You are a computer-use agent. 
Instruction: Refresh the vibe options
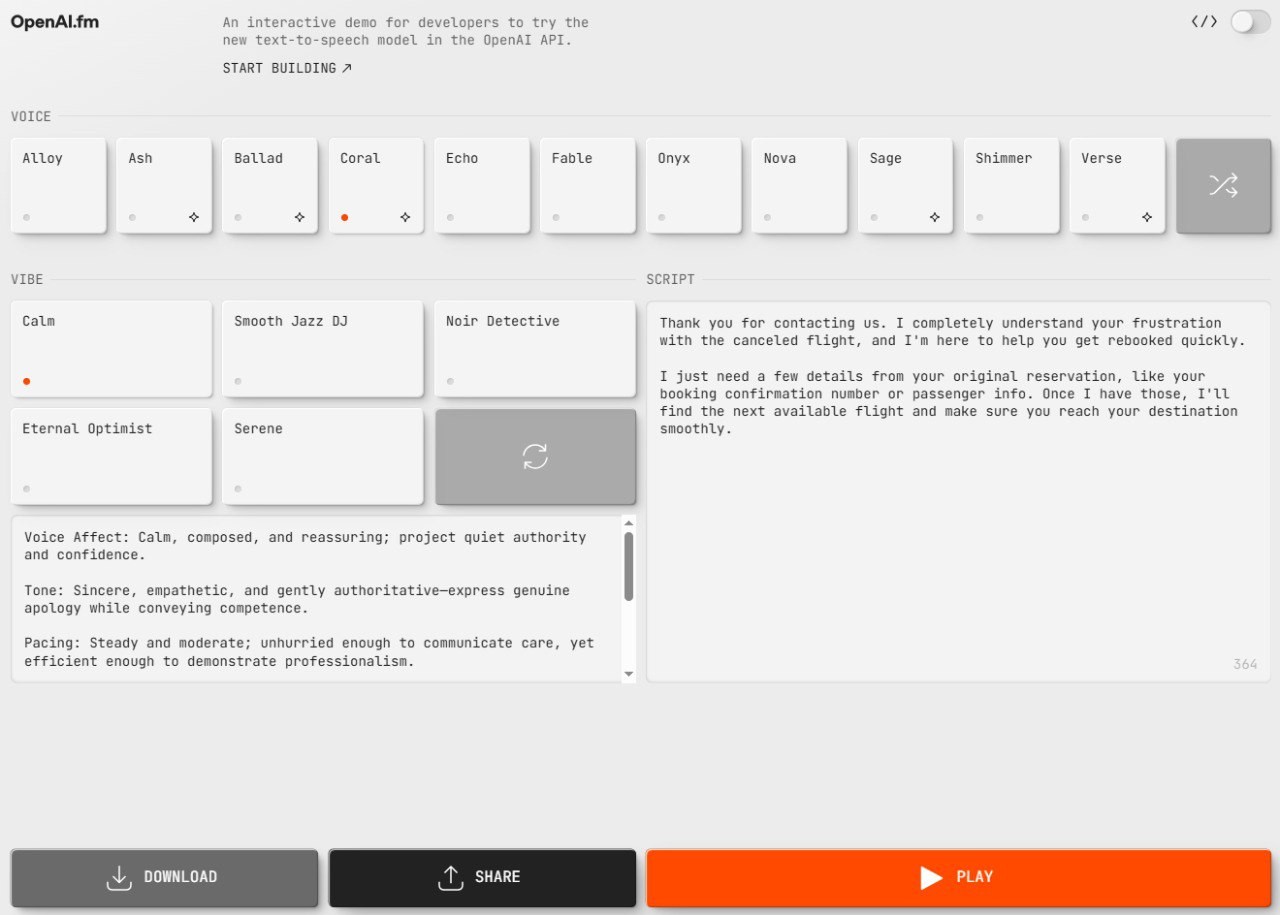coord(535,456)
